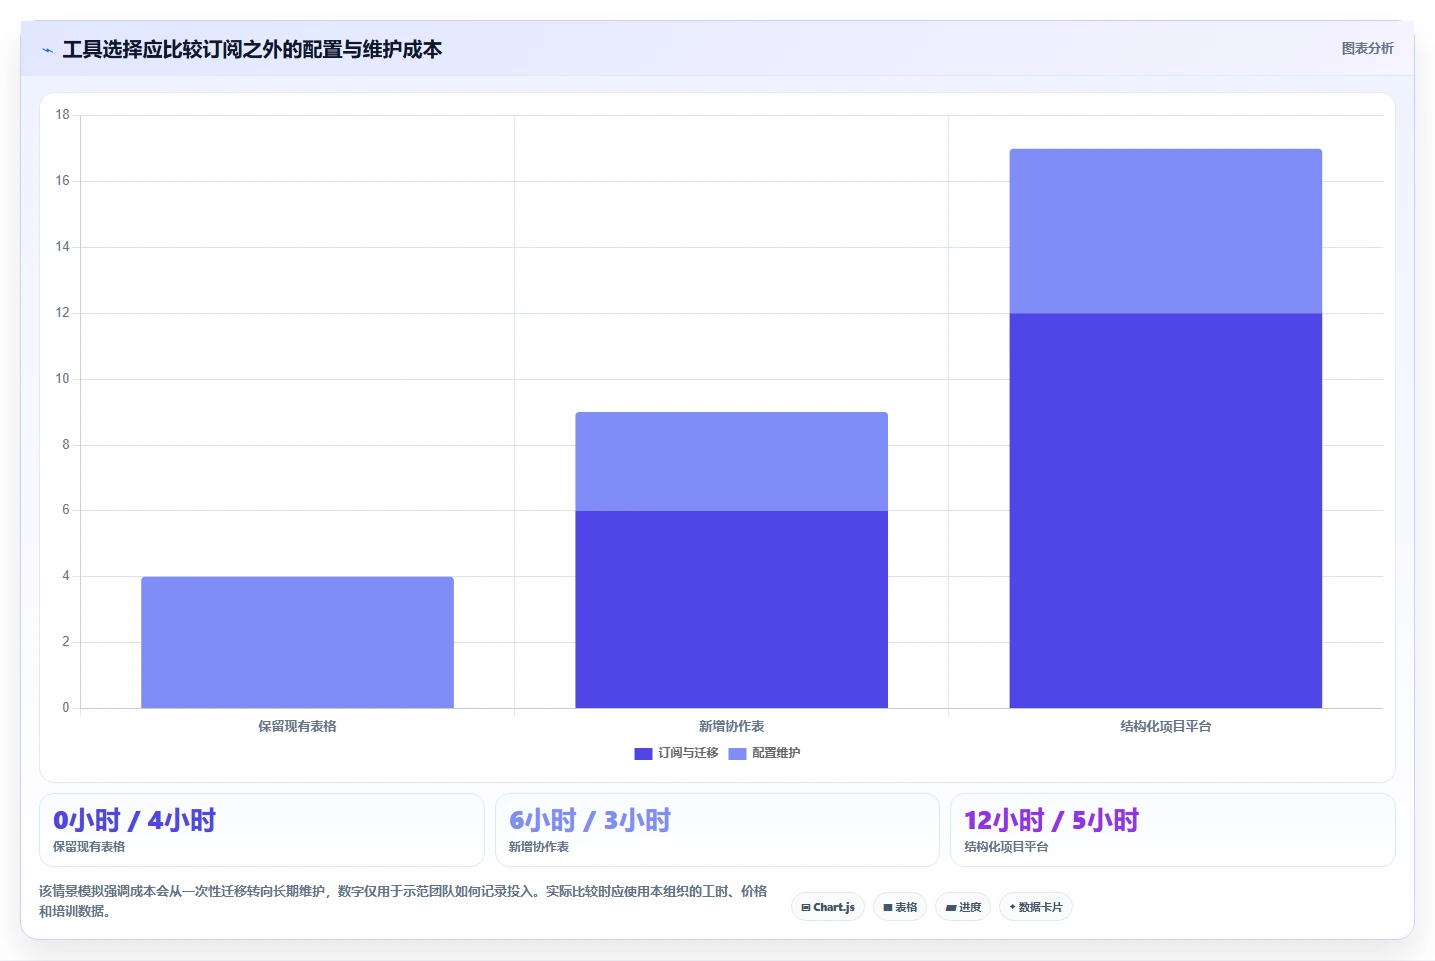Open the 12小时 / 5小时 stat card
The width and height of the screenshot is (1435, 961).
click(x=1172, y=830)
